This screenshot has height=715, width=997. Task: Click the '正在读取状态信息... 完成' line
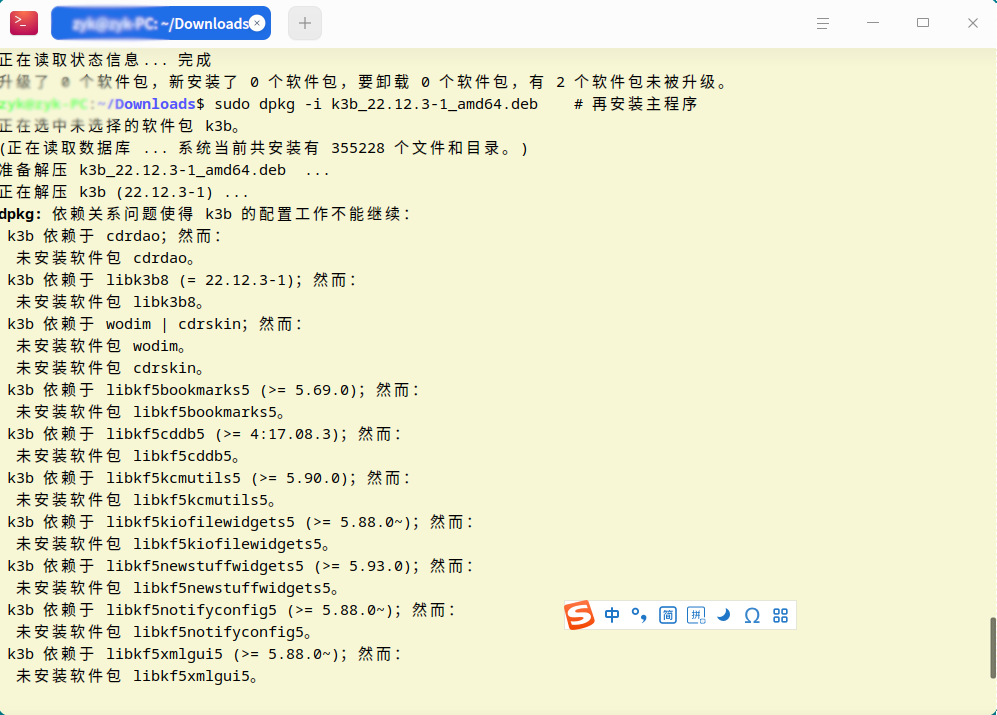(105, 60)
